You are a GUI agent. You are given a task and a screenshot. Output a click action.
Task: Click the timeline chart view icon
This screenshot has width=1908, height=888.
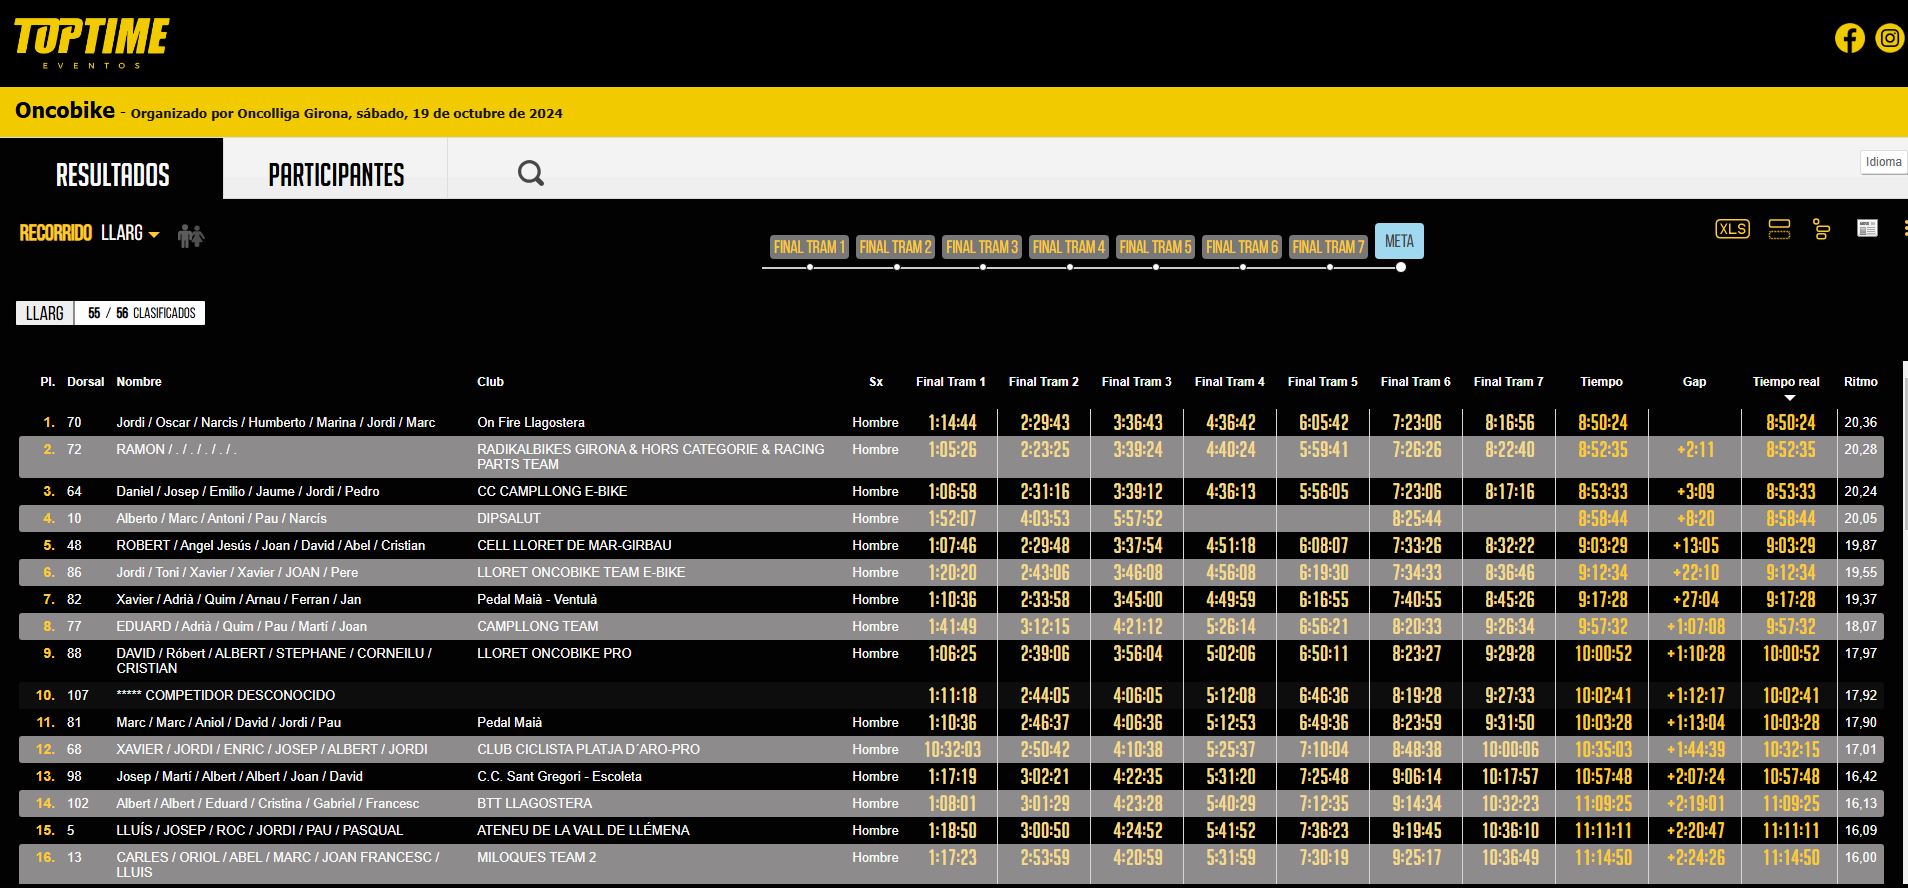[1821, 229]
